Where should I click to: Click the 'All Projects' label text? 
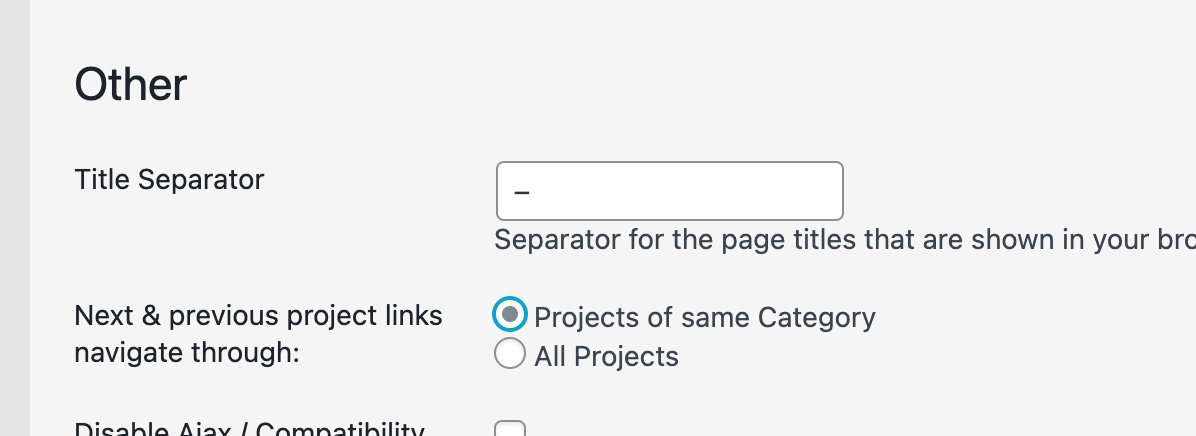tap(606, 356)
